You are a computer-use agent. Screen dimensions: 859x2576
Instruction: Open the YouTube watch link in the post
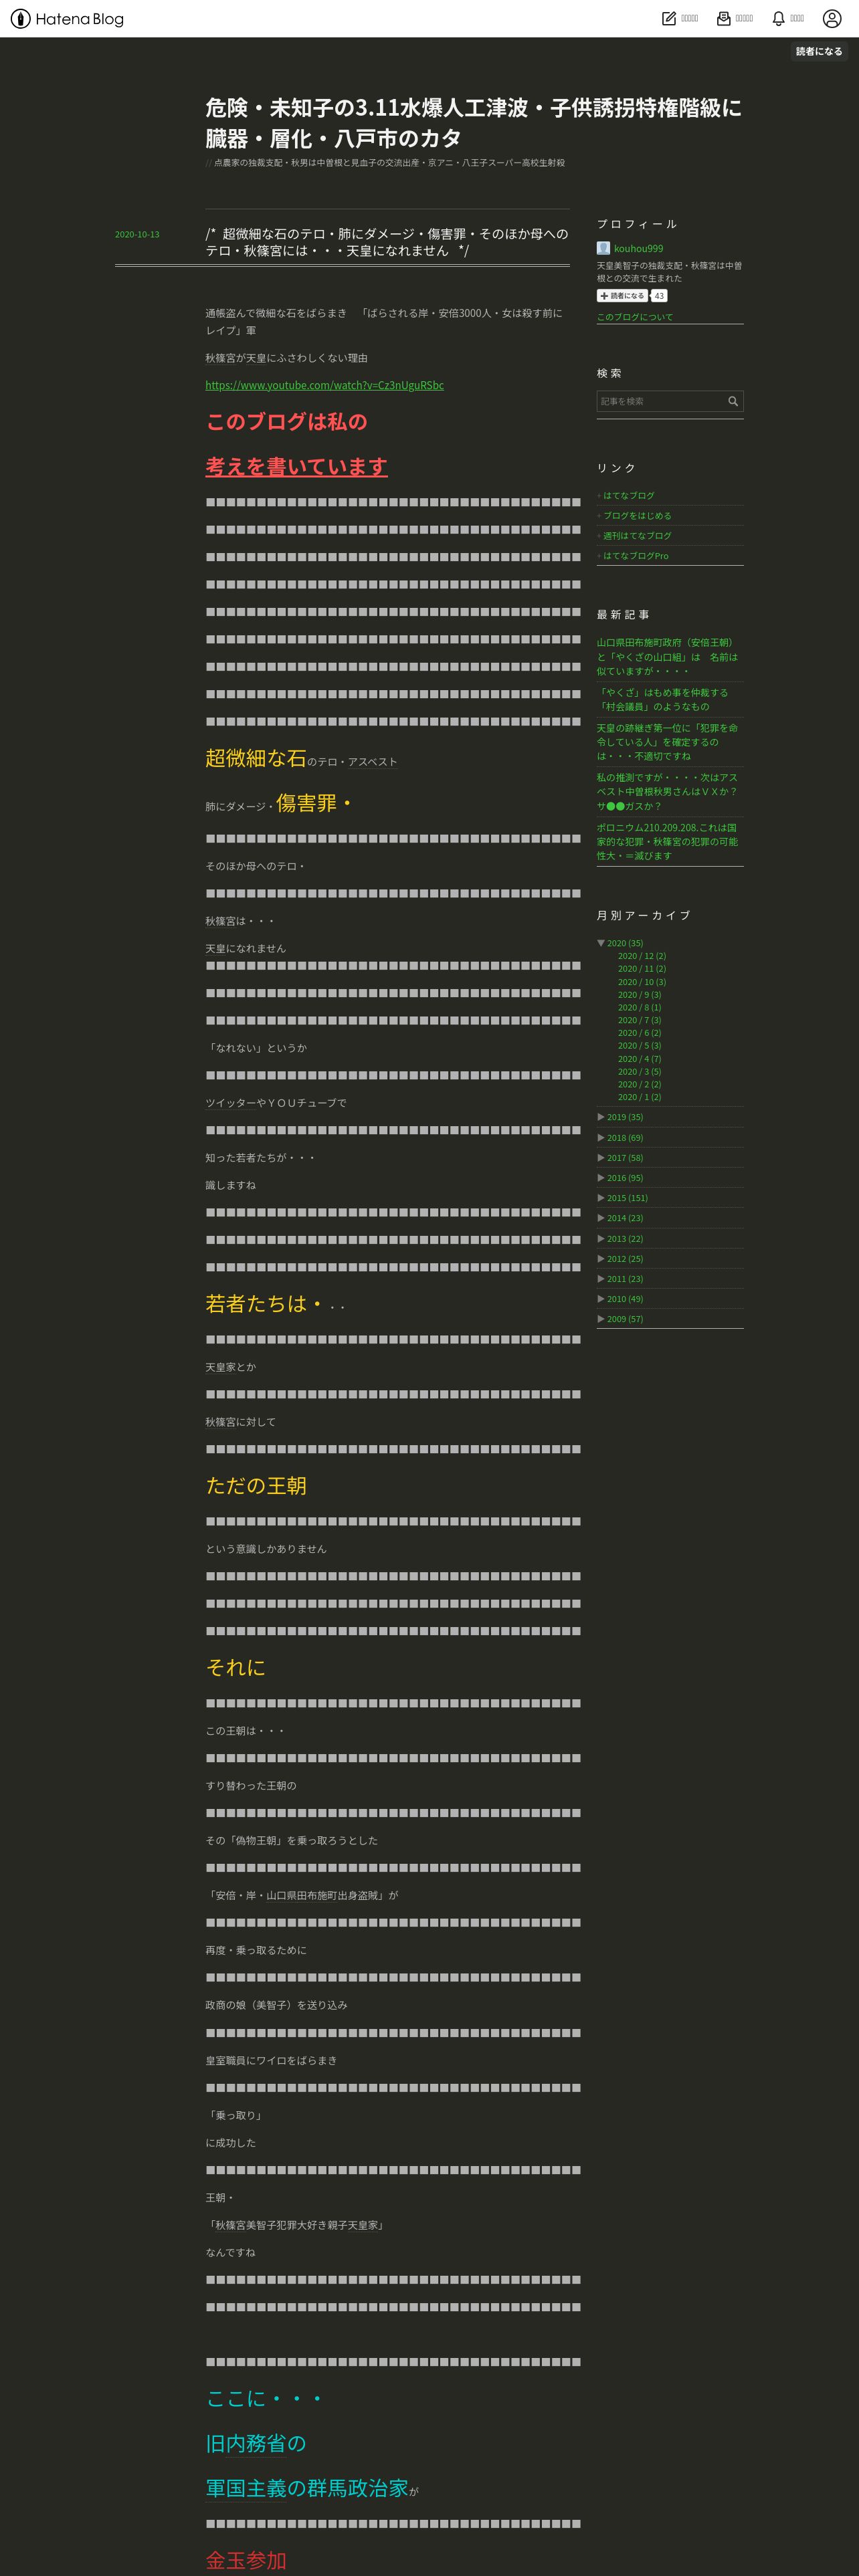[325, 385]
